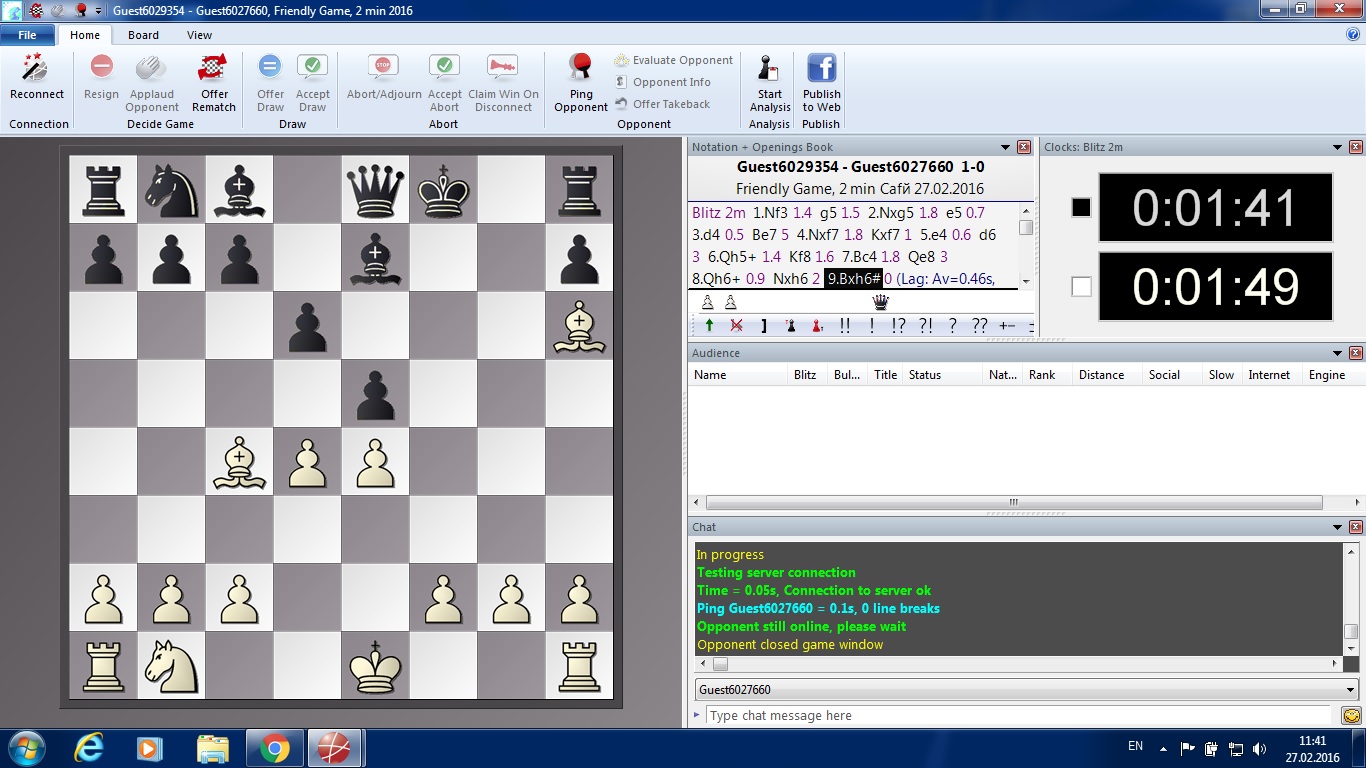Open the Audience panel menu arrow
This screenshot has height=768, width=1366.
click(x=1338, y=353)
